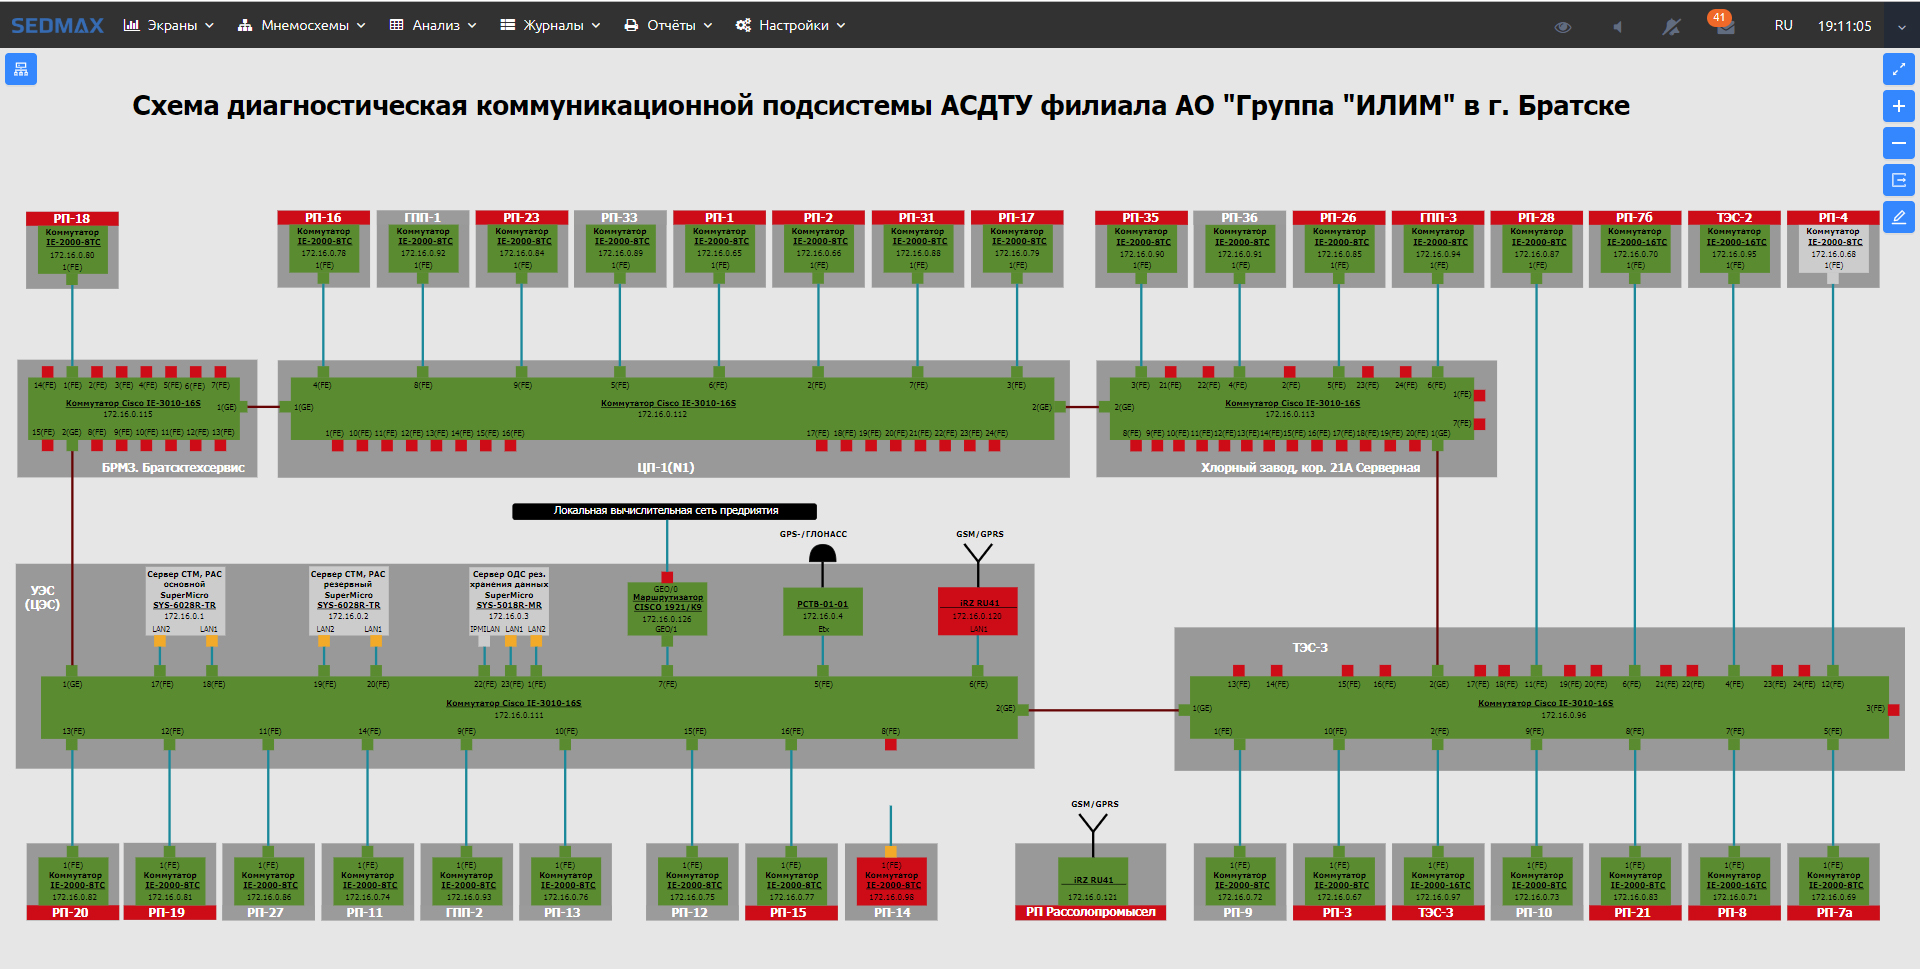Open the mimic diagram tree panel button

pyautogui.click(x=21, y=69)
